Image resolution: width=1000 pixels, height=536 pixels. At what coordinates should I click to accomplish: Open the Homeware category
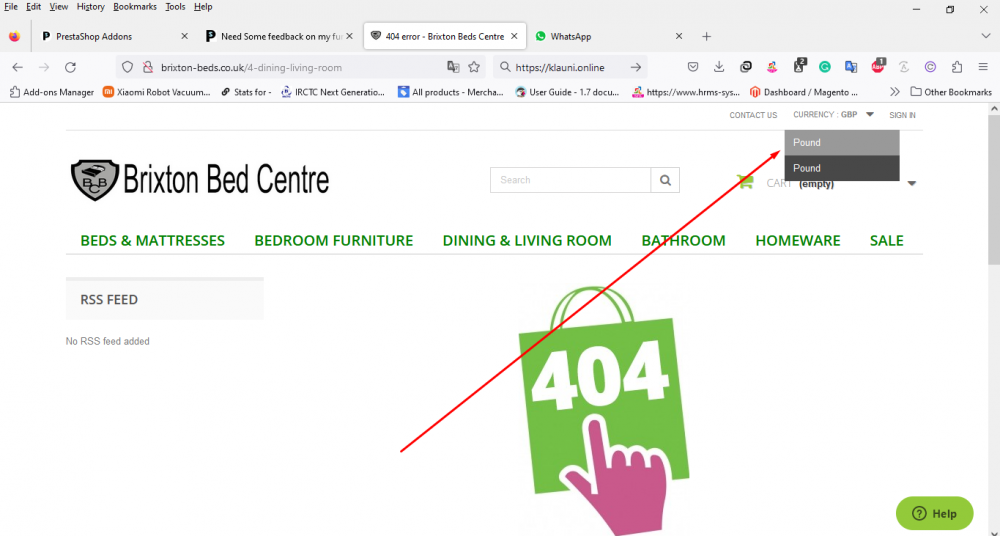click(x=798, y=241)
